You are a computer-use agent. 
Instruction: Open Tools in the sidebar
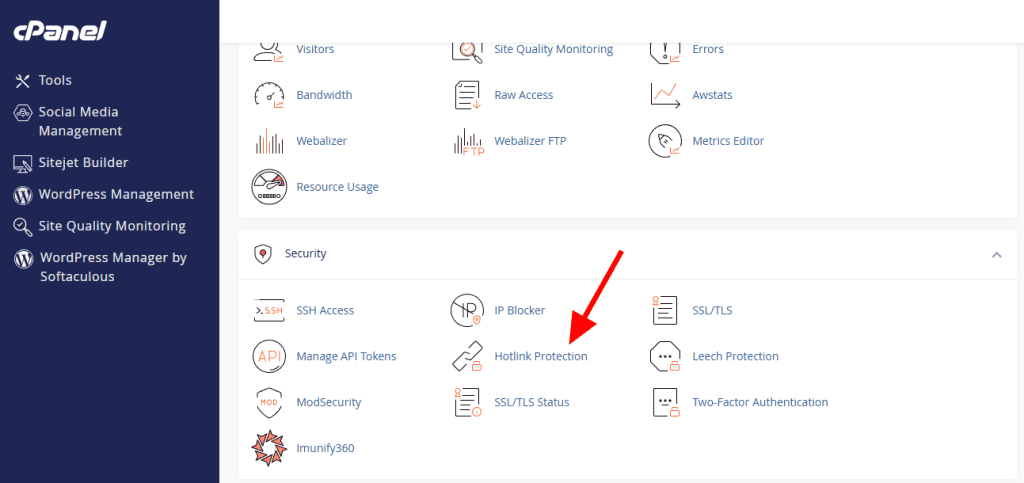[x=55, y=81]
